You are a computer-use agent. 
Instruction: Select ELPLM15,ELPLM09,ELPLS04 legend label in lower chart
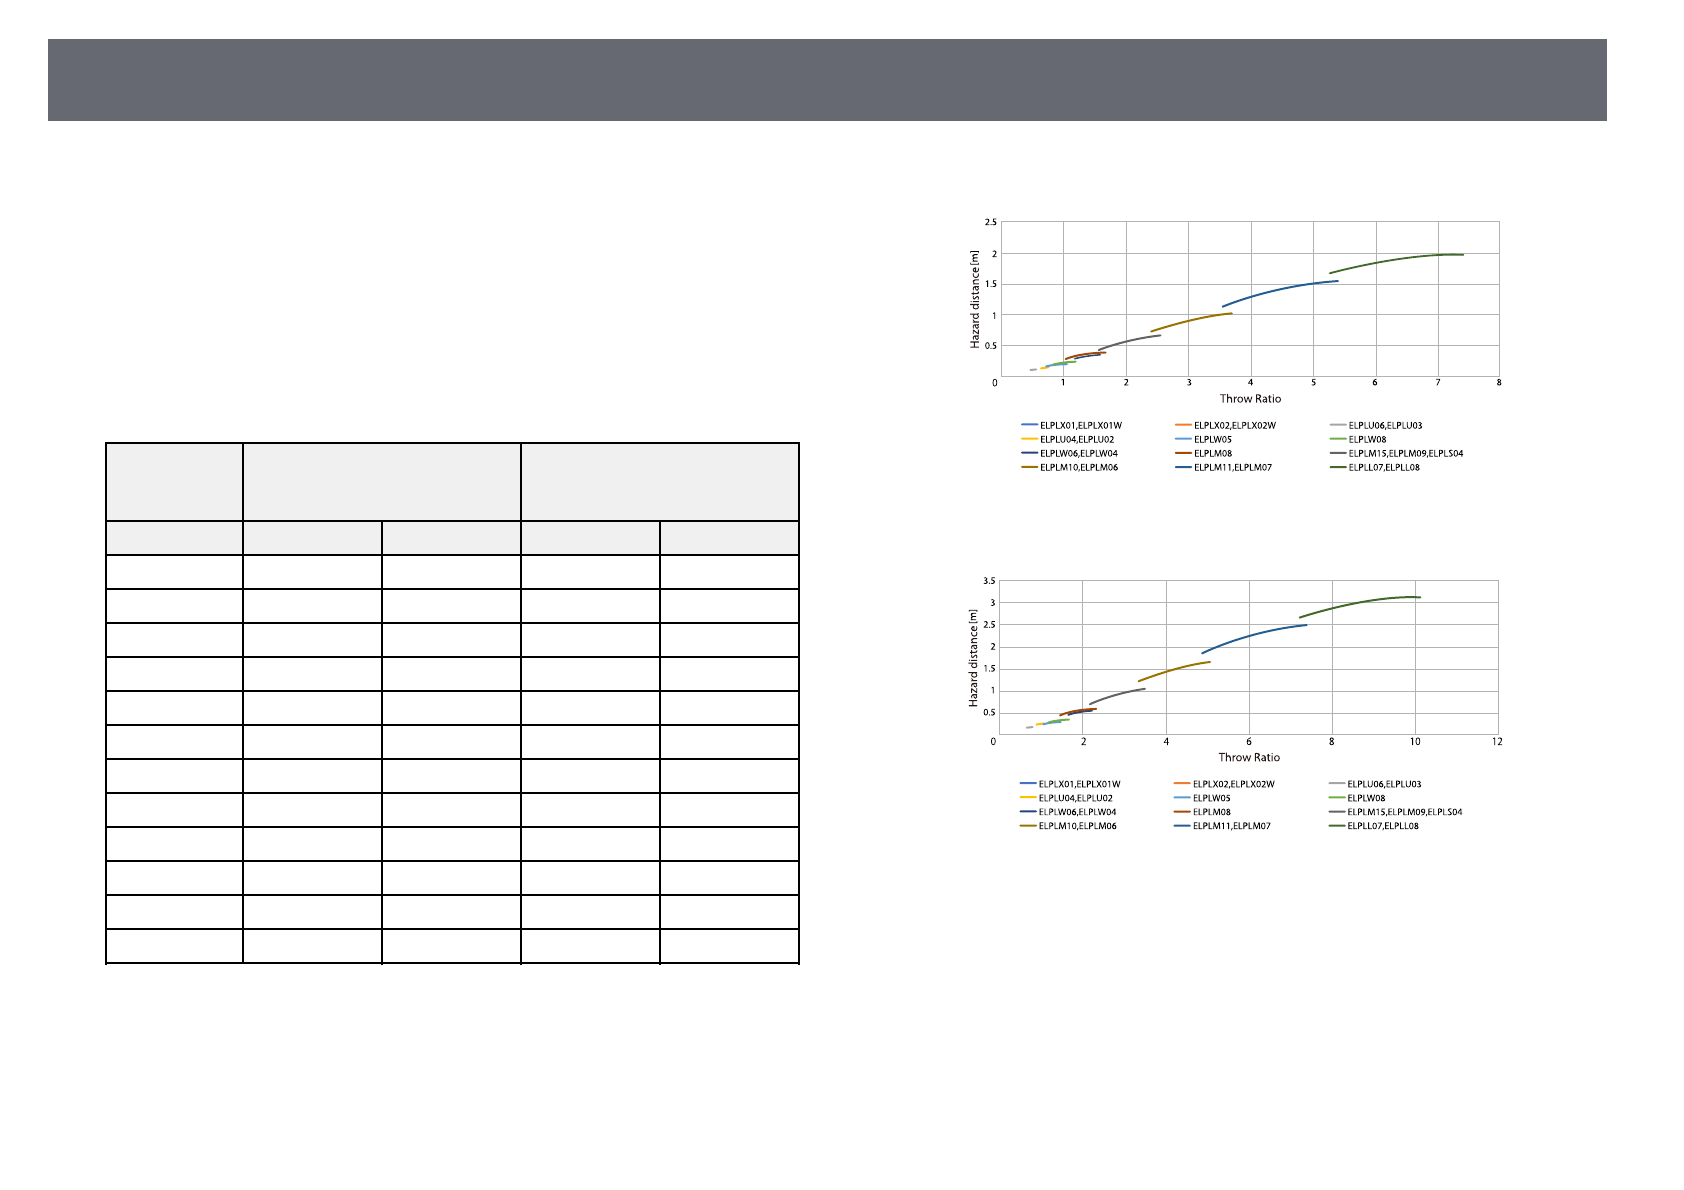click(x=1404, y=812)
